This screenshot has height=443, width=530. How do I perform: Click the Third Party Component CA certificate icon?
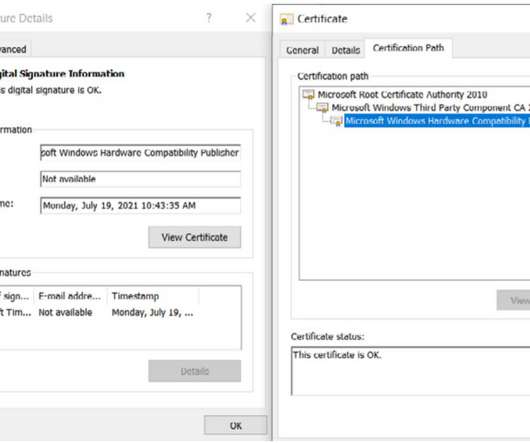coord(322,108)
